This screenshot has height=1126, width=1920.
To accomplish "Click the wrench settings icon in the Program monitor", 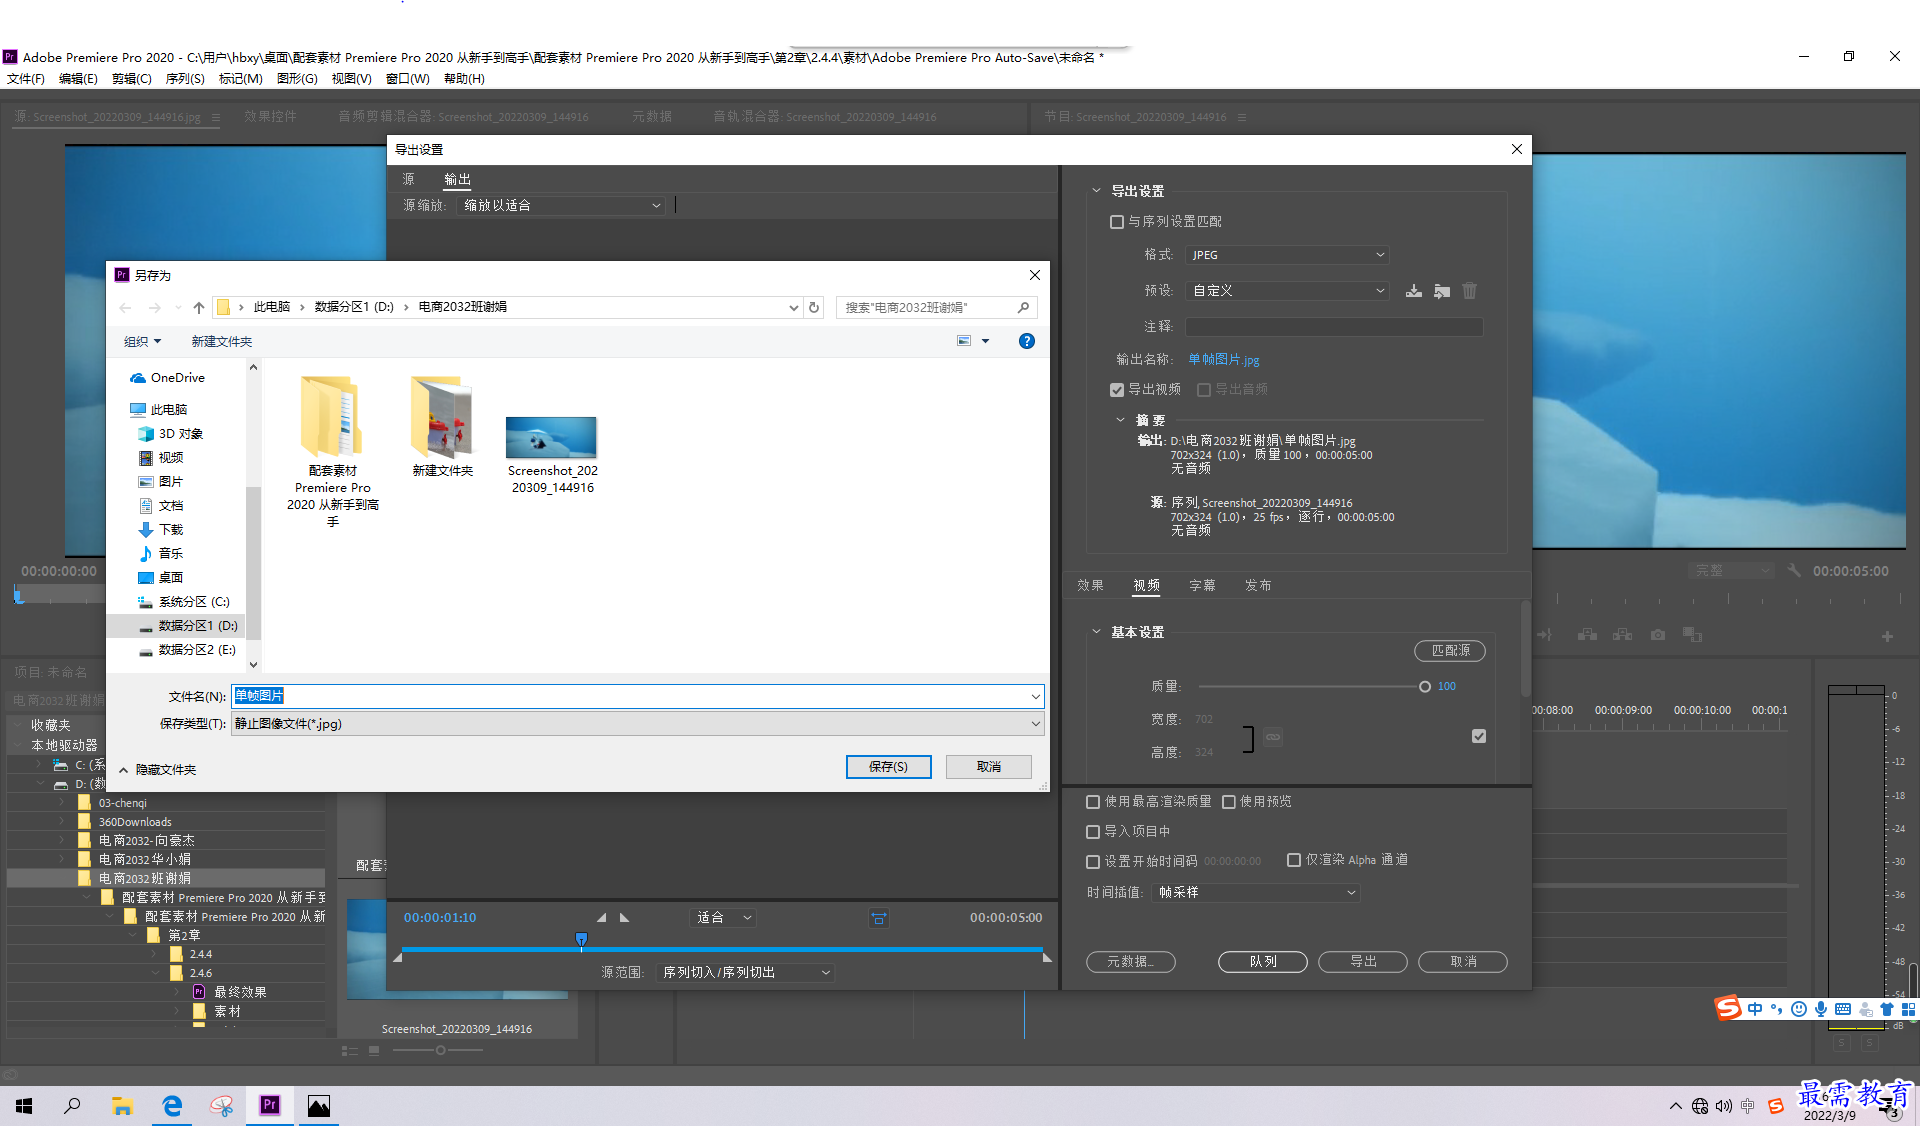I will pyautogui.click(x=1794, y=571).
